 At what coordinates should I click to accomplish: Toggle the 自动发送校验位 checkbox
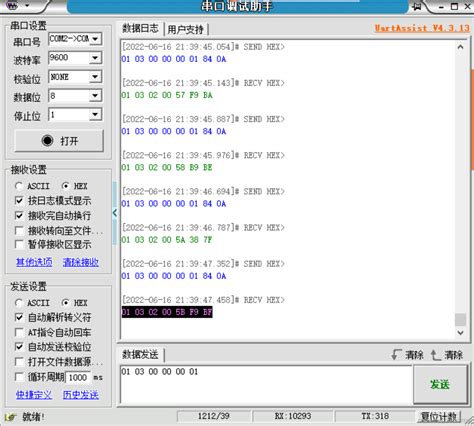click(19, 347)
